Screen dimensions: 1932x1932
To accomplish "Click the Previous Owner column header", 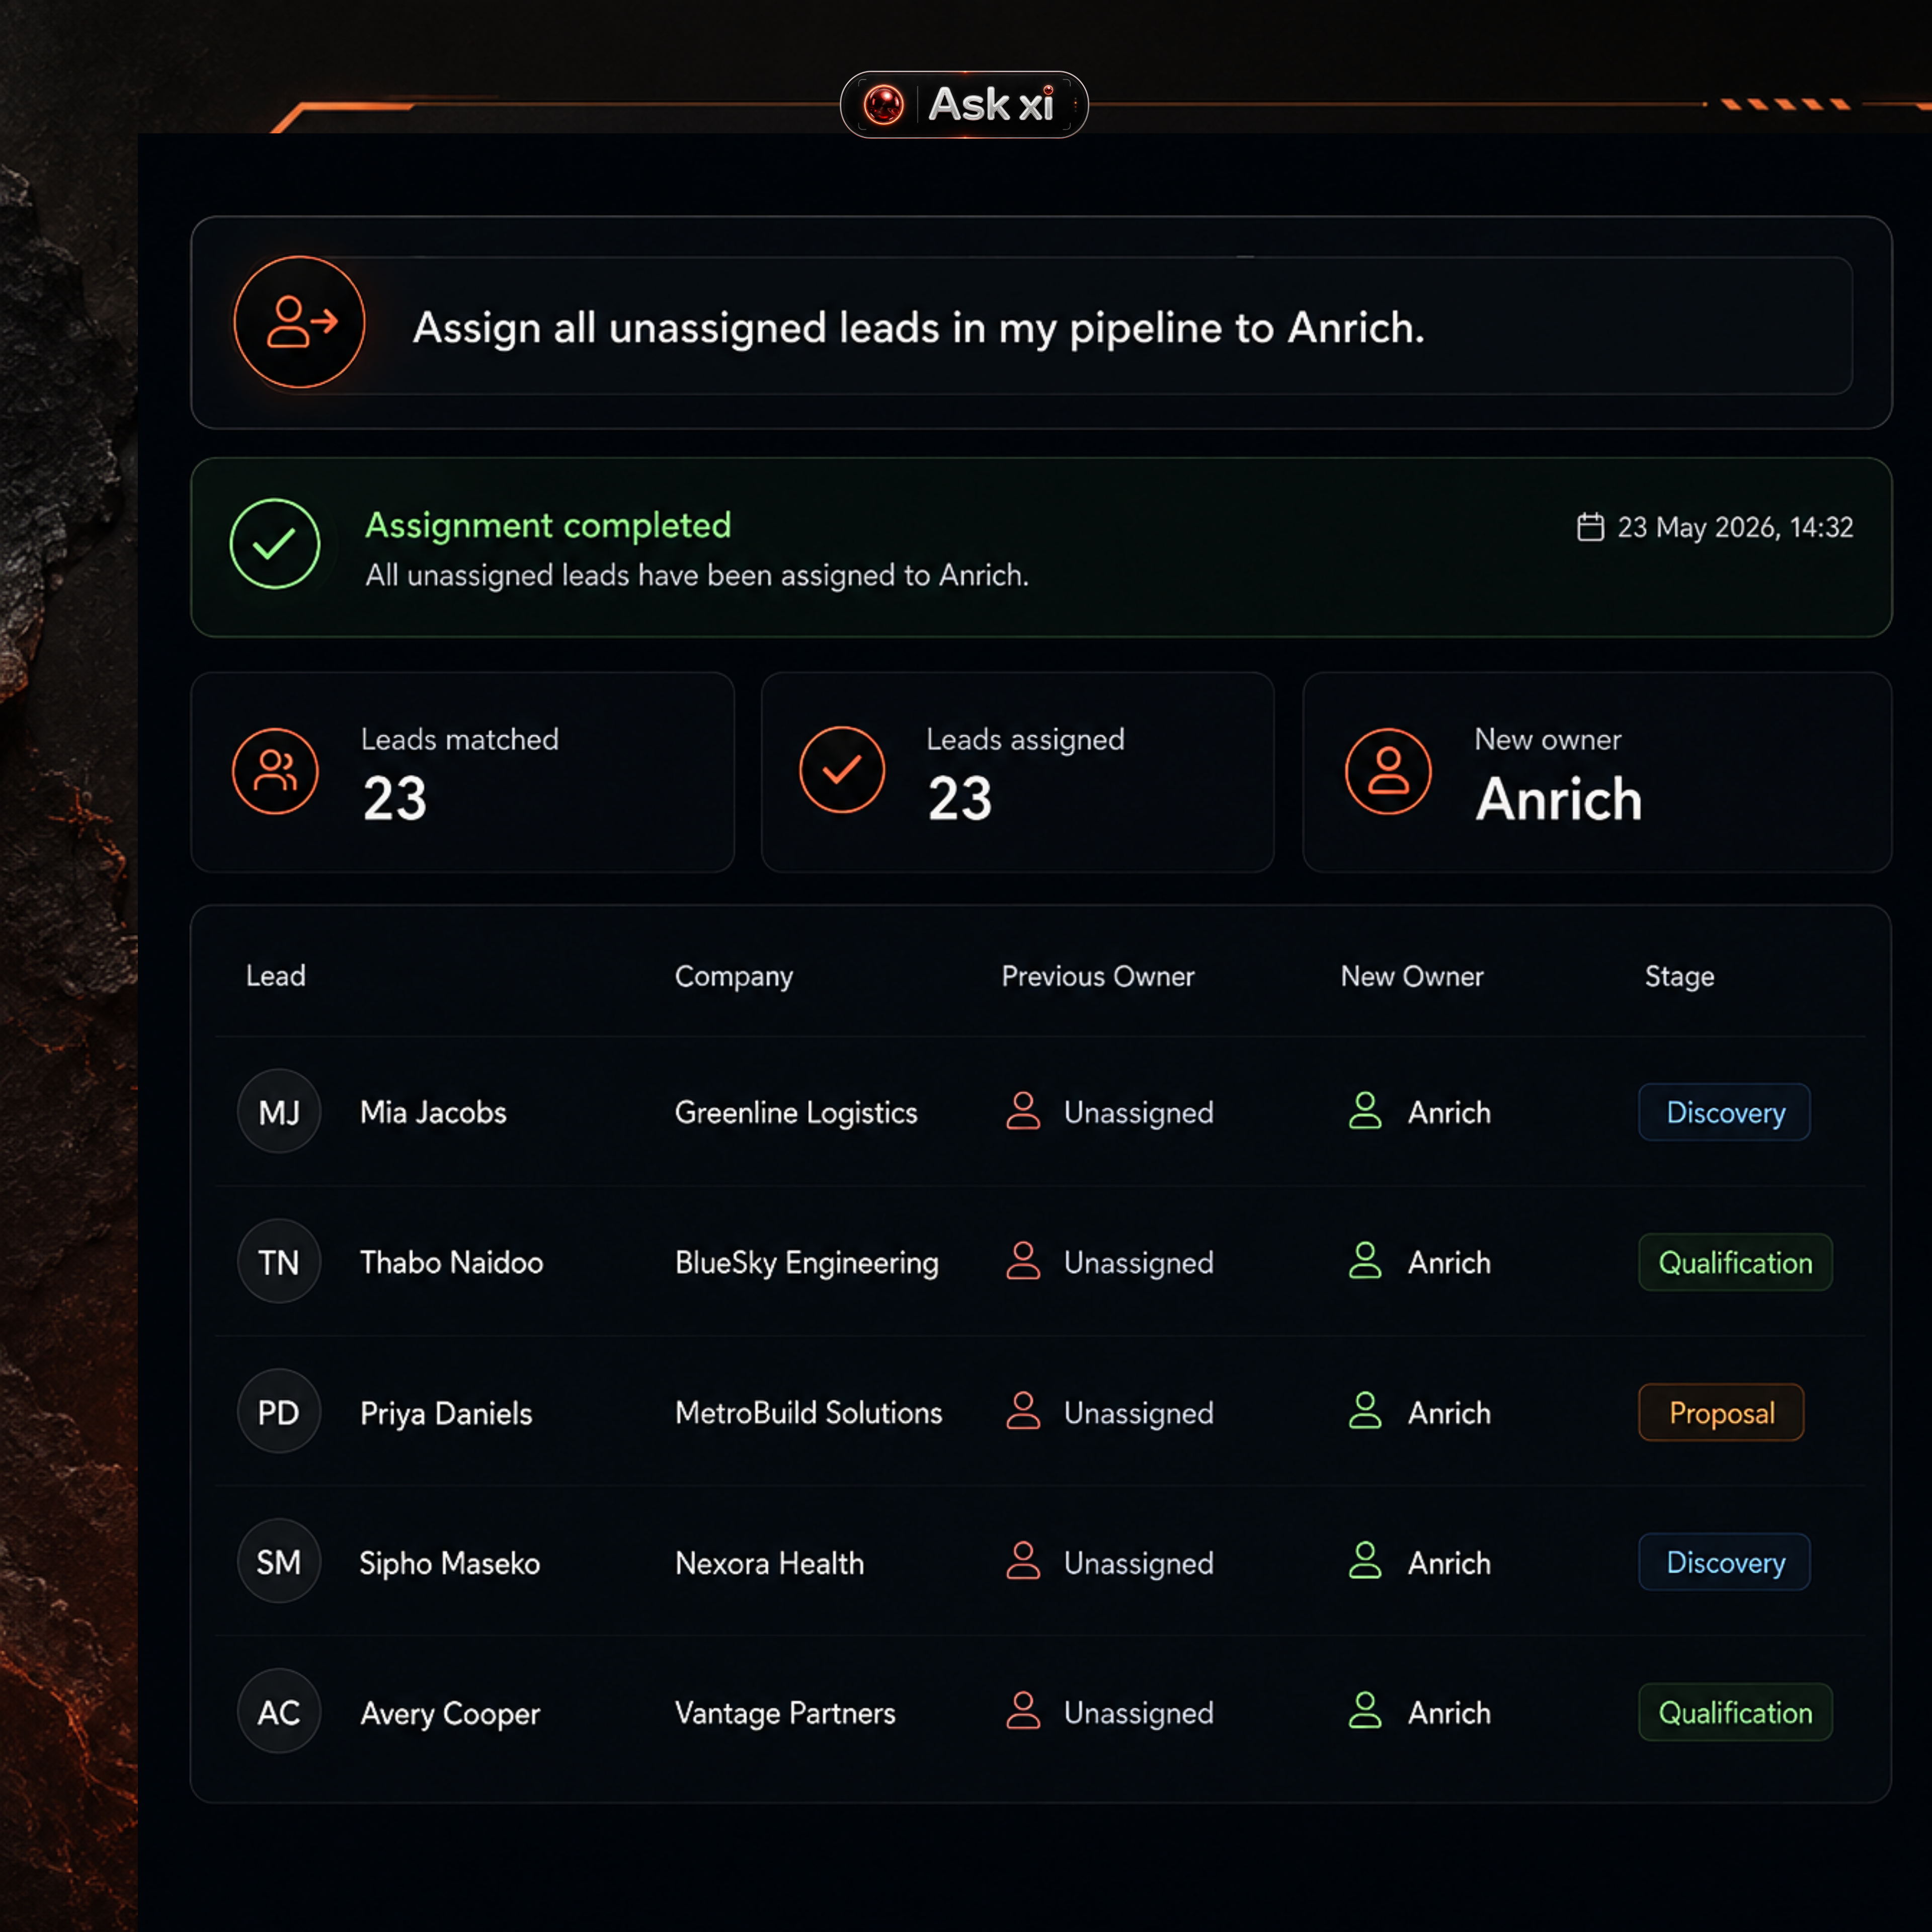I will coord(1098,976).
